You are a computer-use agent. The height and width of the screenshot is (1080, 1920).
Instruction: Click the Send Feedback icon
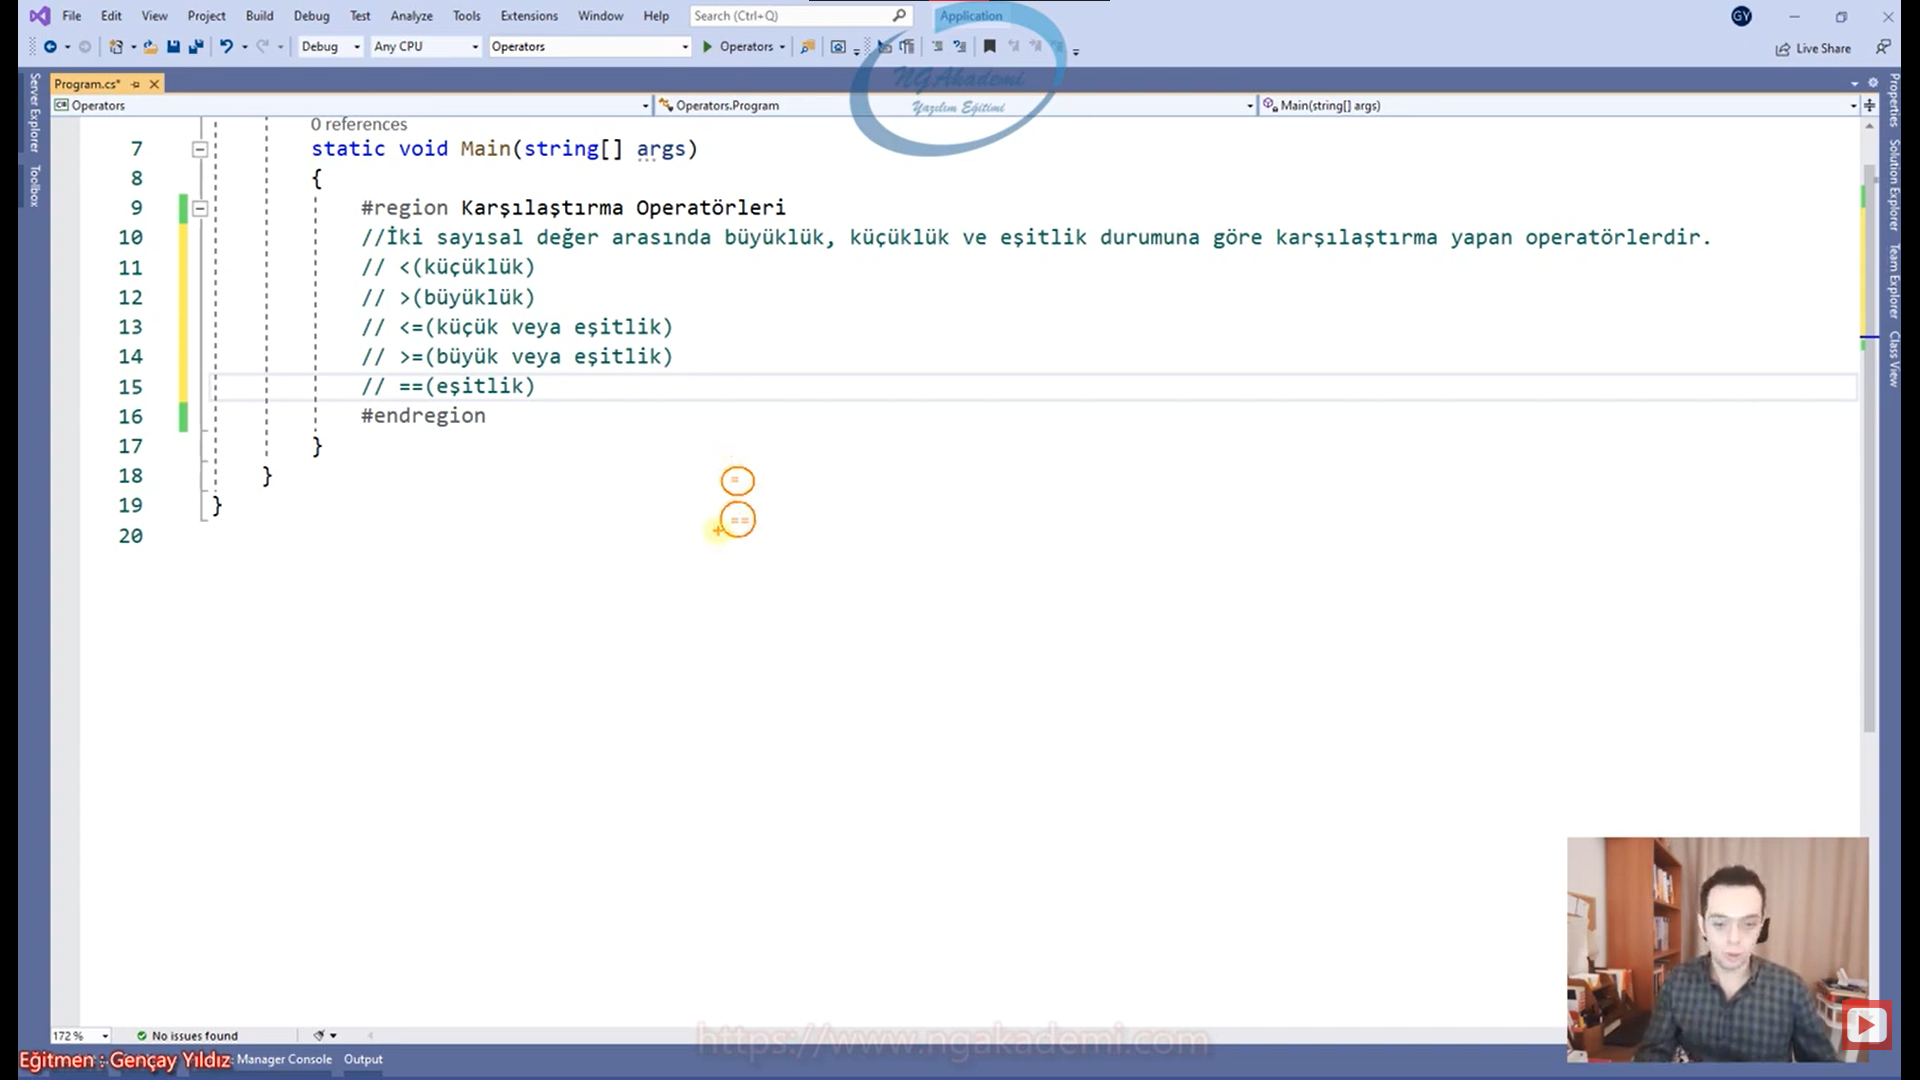[x=1883, y=47]
